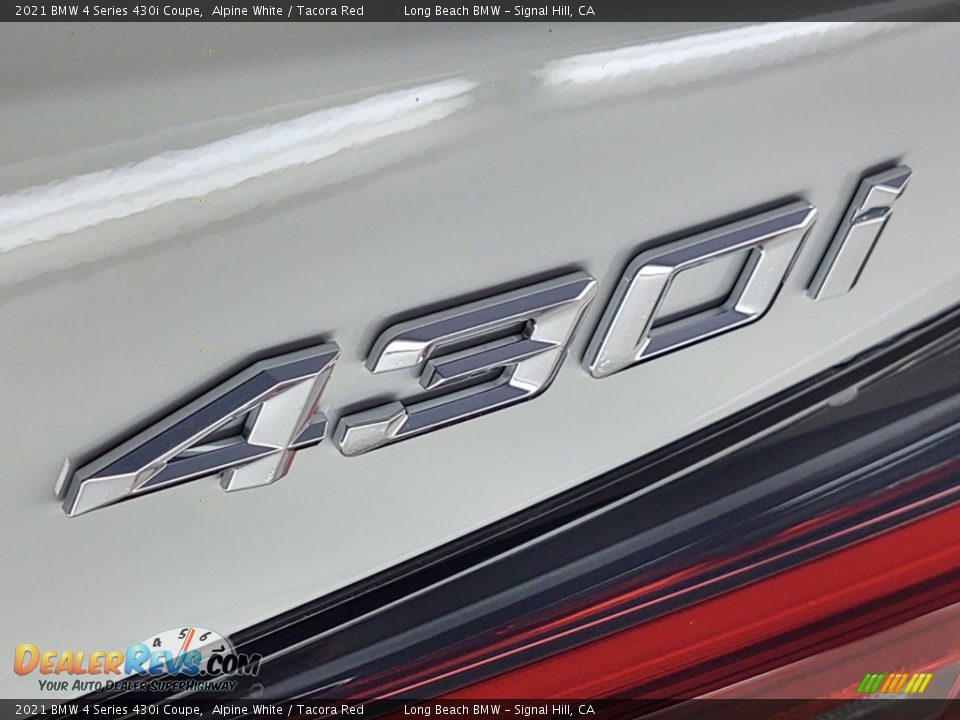Click the top caption 'Long Beach BMW – Signal Hill, CA'

tap(499, 10)
